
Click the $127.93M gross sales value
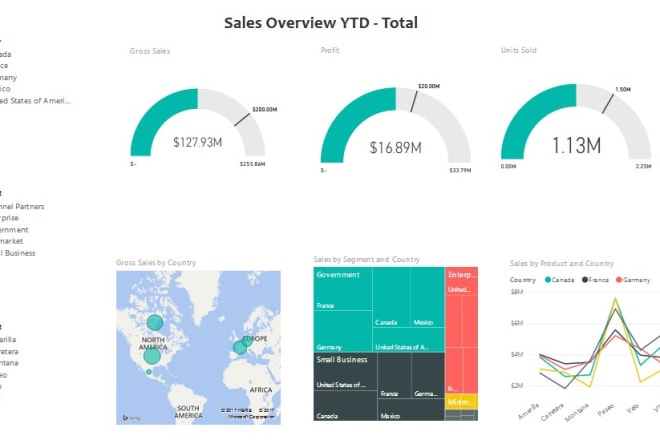tap(197, 142)
